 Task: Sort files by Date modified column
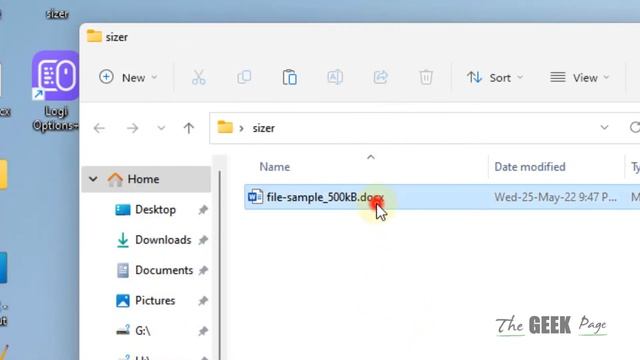coord(530,167)
